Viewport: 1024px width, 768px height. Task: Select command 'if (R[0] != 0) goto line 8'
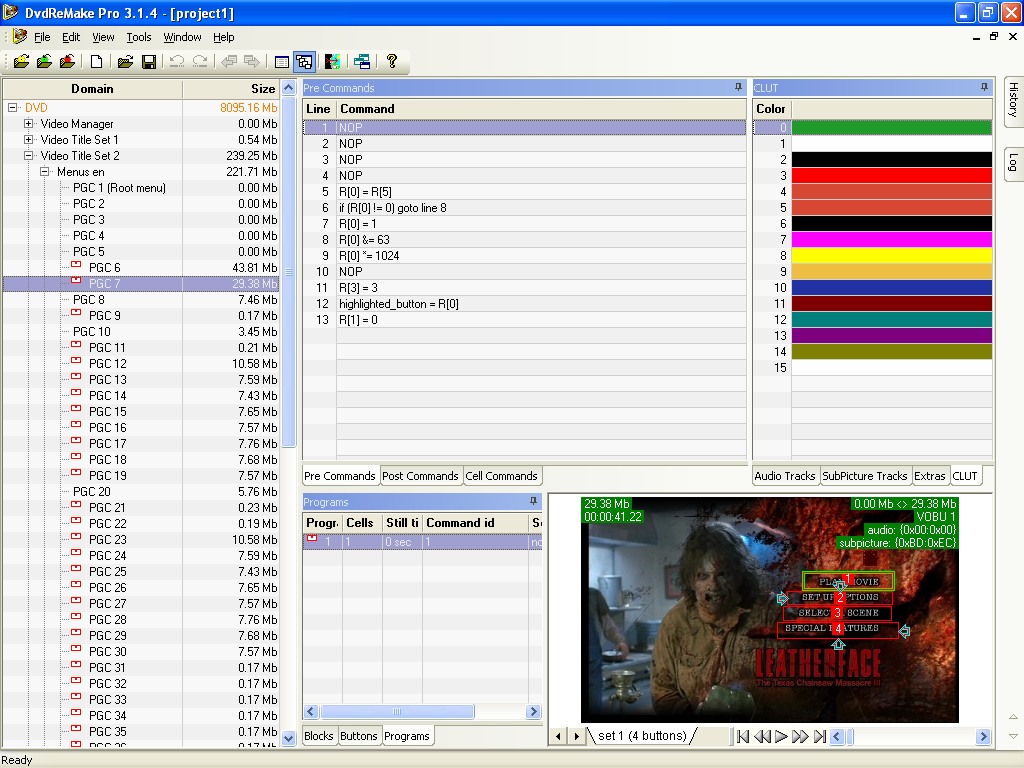(x=524, y=208)
